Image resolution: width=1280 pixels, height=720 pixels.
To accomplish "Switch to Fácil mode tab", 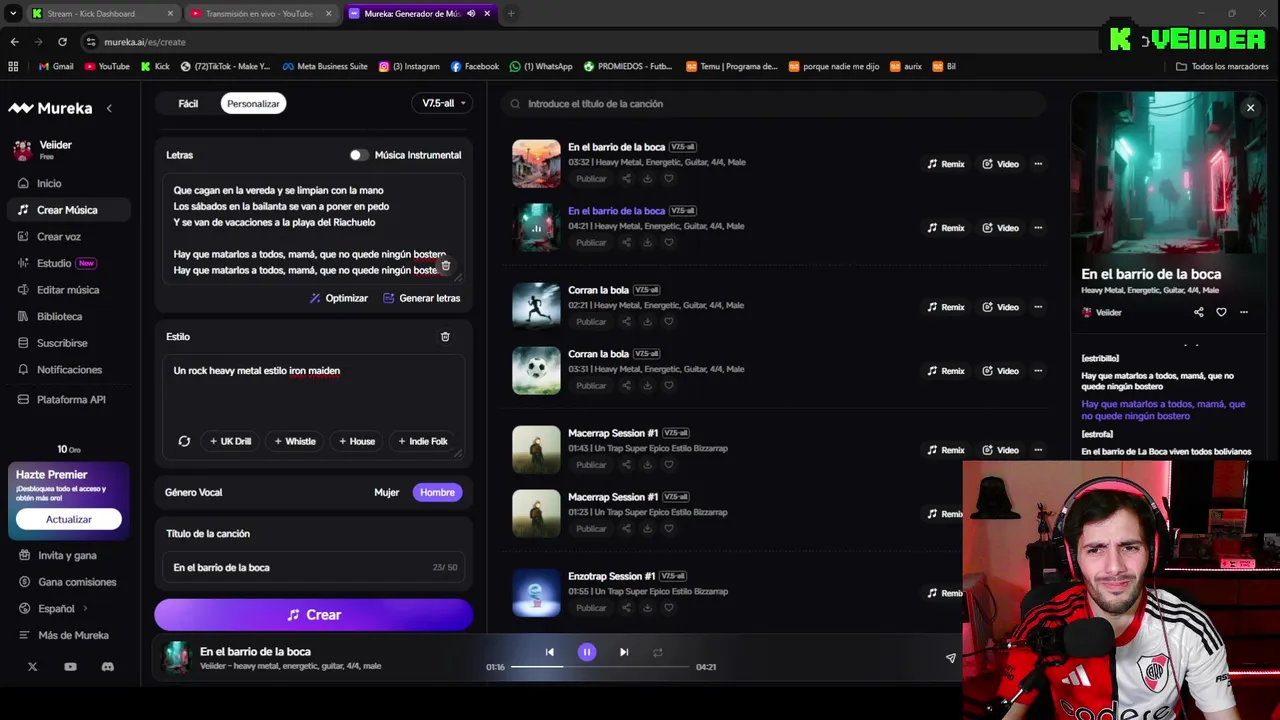I will tap(188, 103).
